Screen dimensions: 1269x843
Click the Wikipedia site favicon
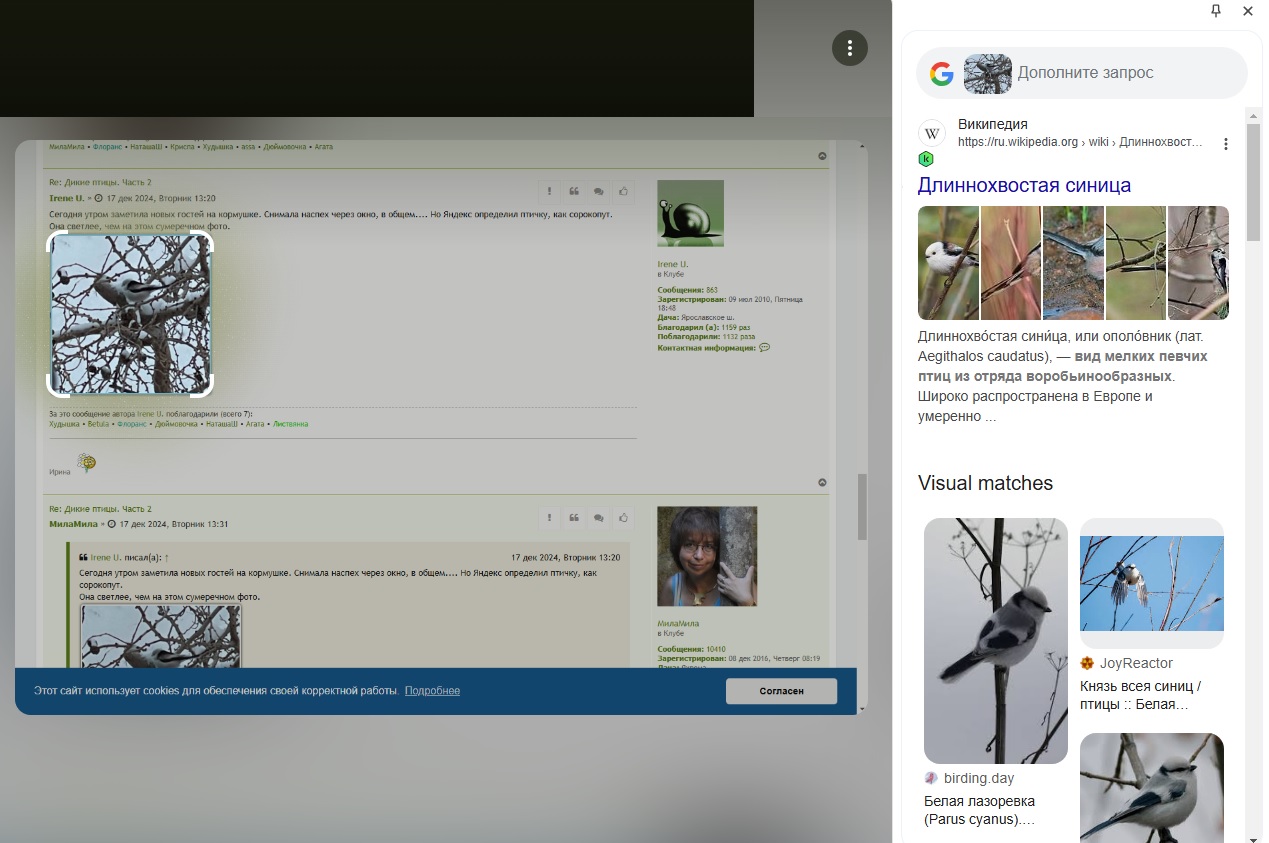click(932, 133)
